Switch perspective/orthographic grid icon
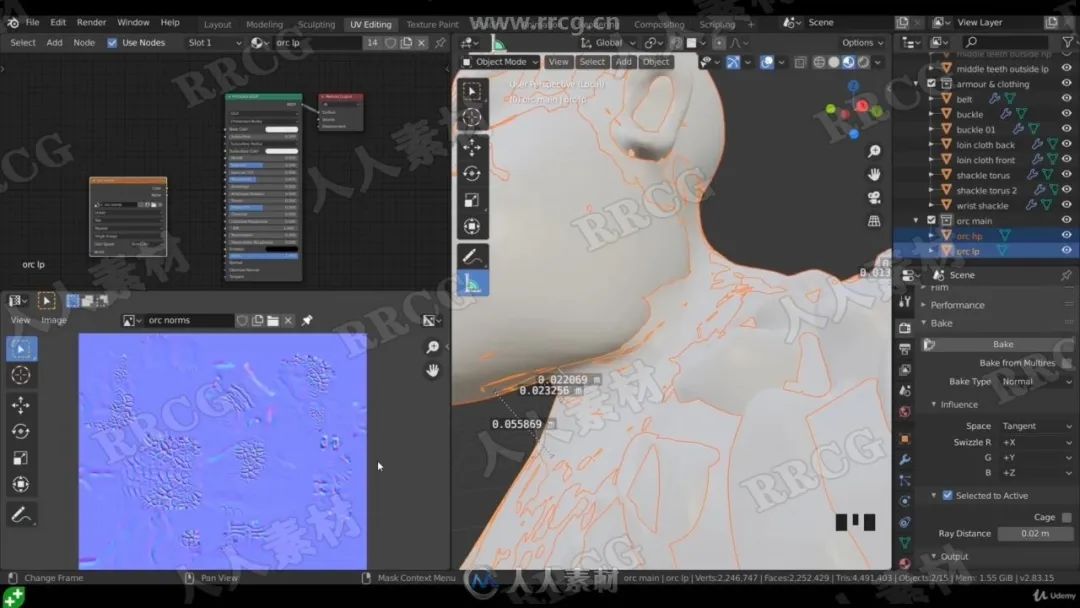 874,221
